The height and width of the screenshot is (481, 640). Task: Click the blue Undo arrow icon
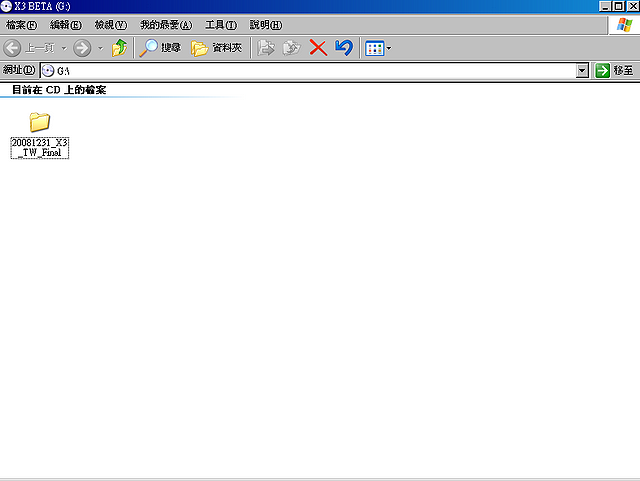click(x=344, y=48)
